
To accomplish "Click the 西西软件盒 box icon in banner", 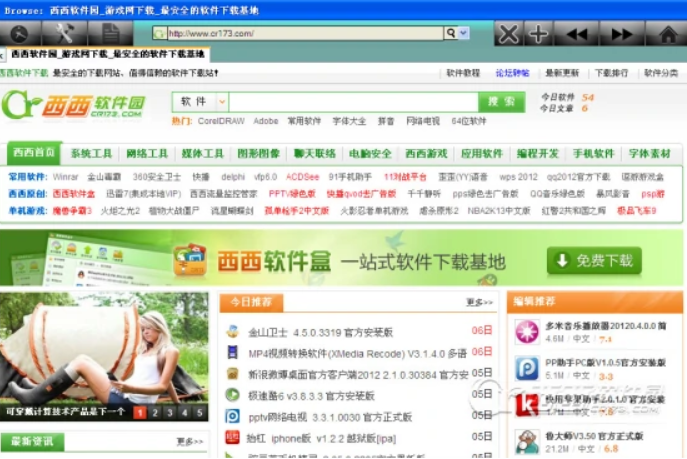I will pos(190,261).
